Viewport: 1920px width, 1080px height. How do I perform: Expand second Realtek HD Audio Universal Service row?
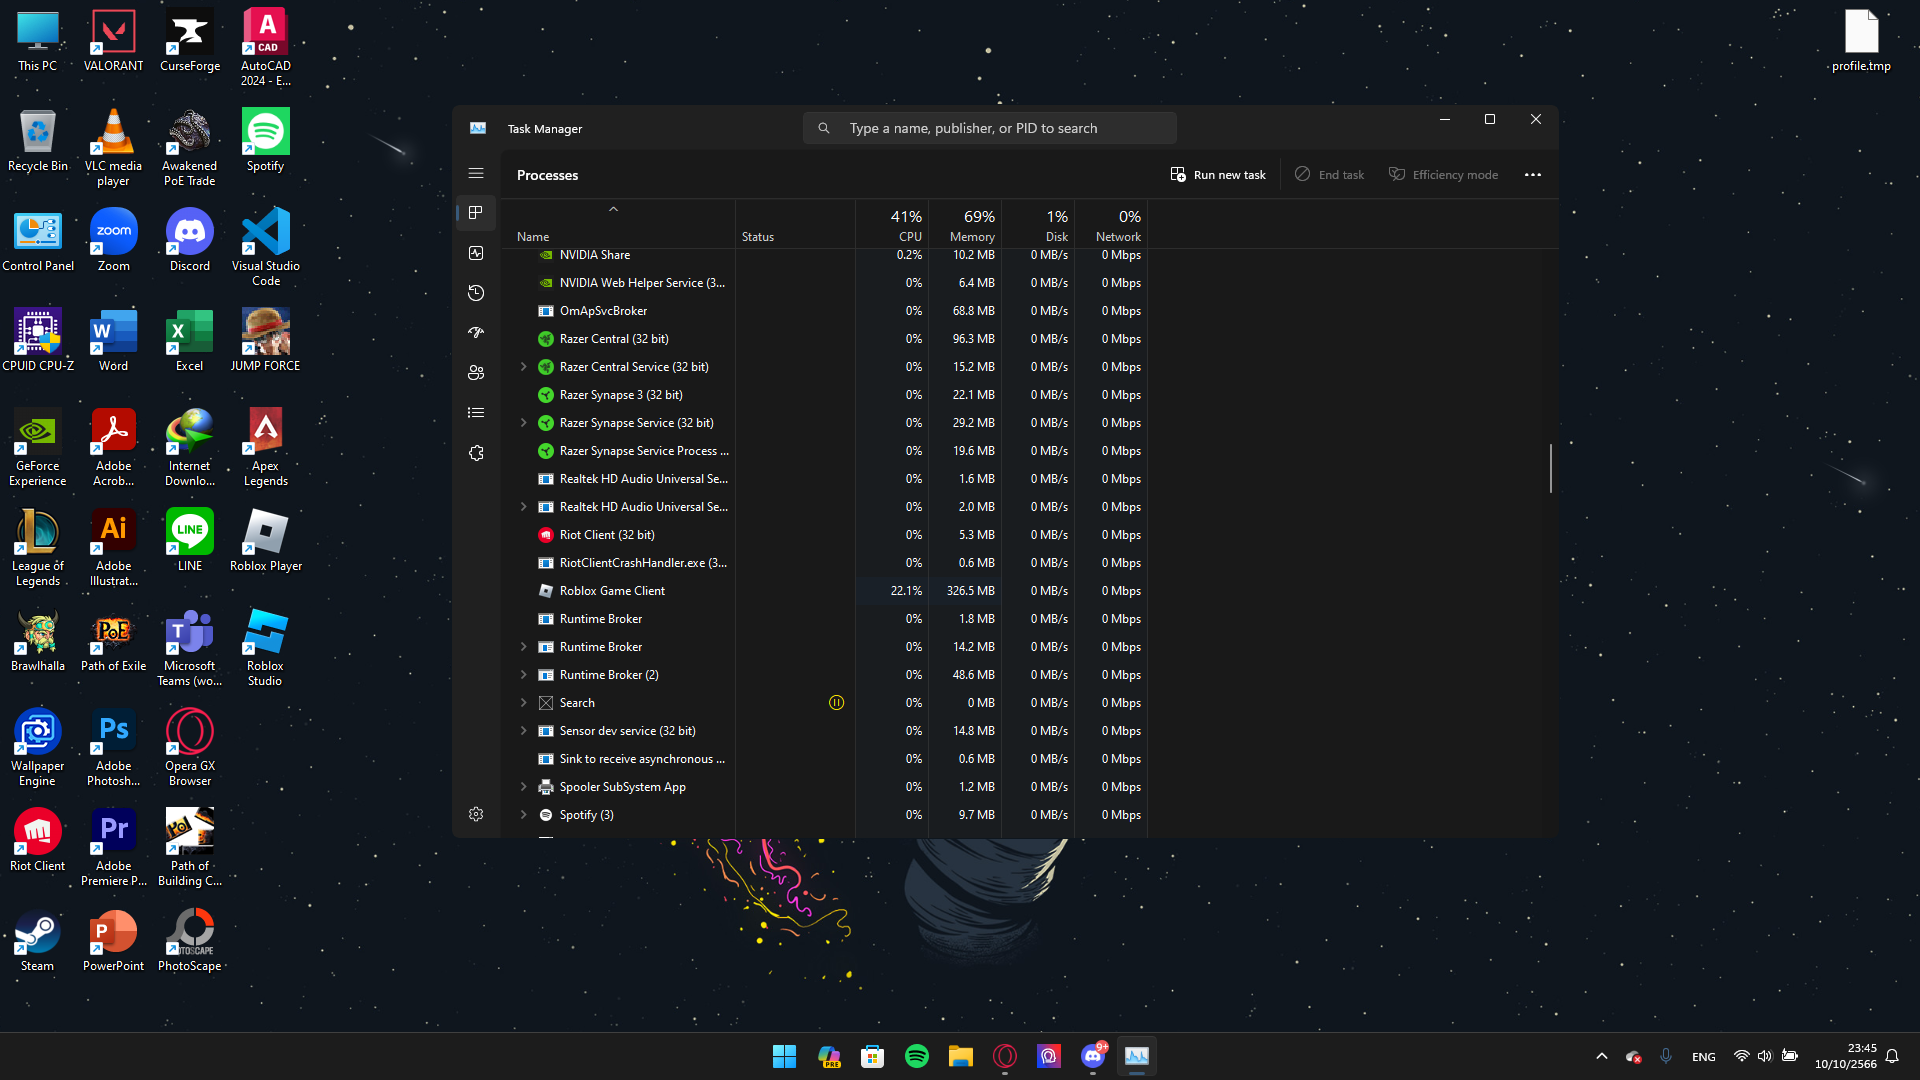(523, 507)
